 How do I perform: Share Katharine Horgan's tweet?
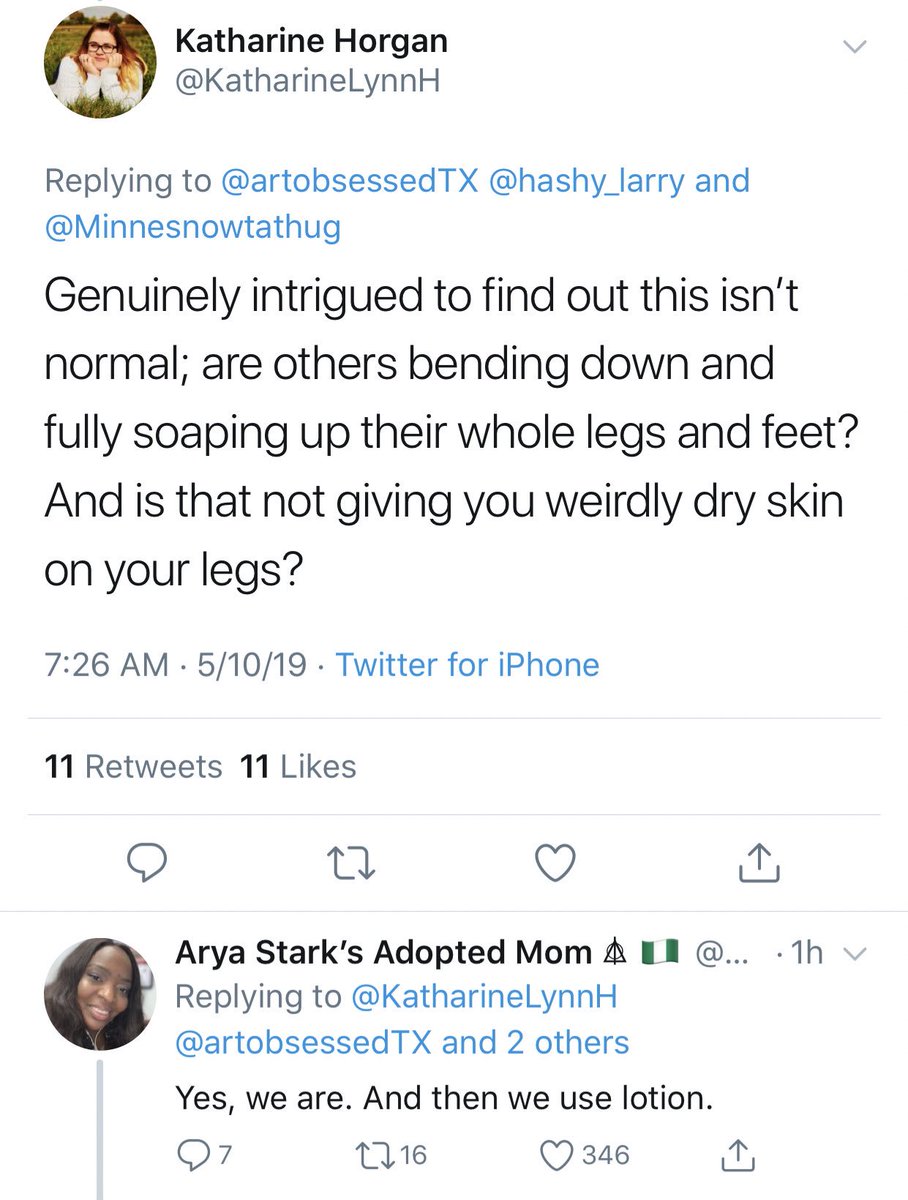(x=757, y=863)
